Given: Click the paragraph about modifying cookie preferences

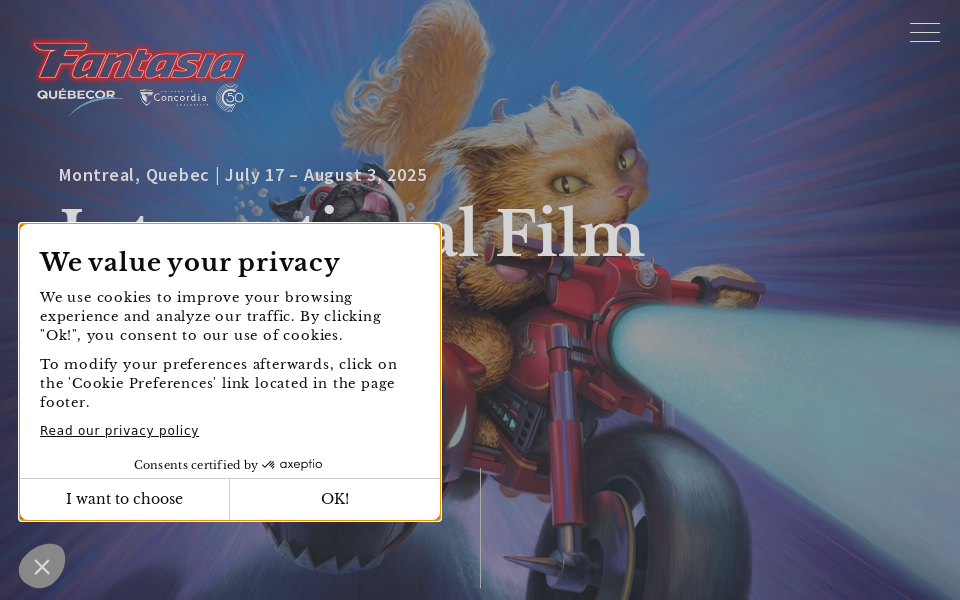Looking at the screenshot, I should (219, 383).
